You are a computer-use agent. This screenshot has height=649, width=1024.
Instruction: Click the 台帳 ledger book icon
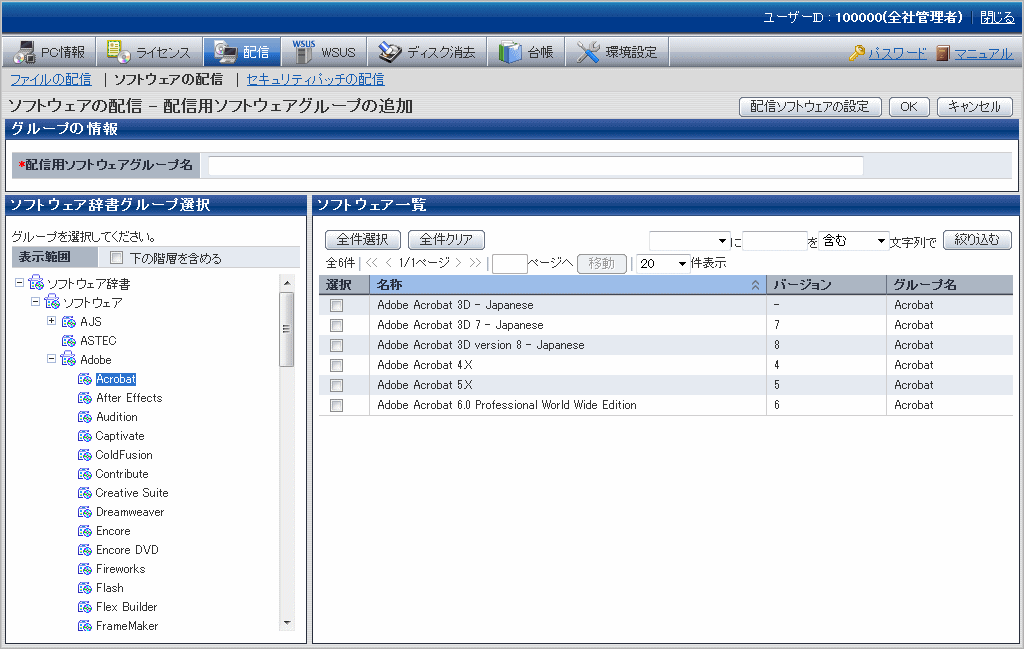tap(510, 52)
